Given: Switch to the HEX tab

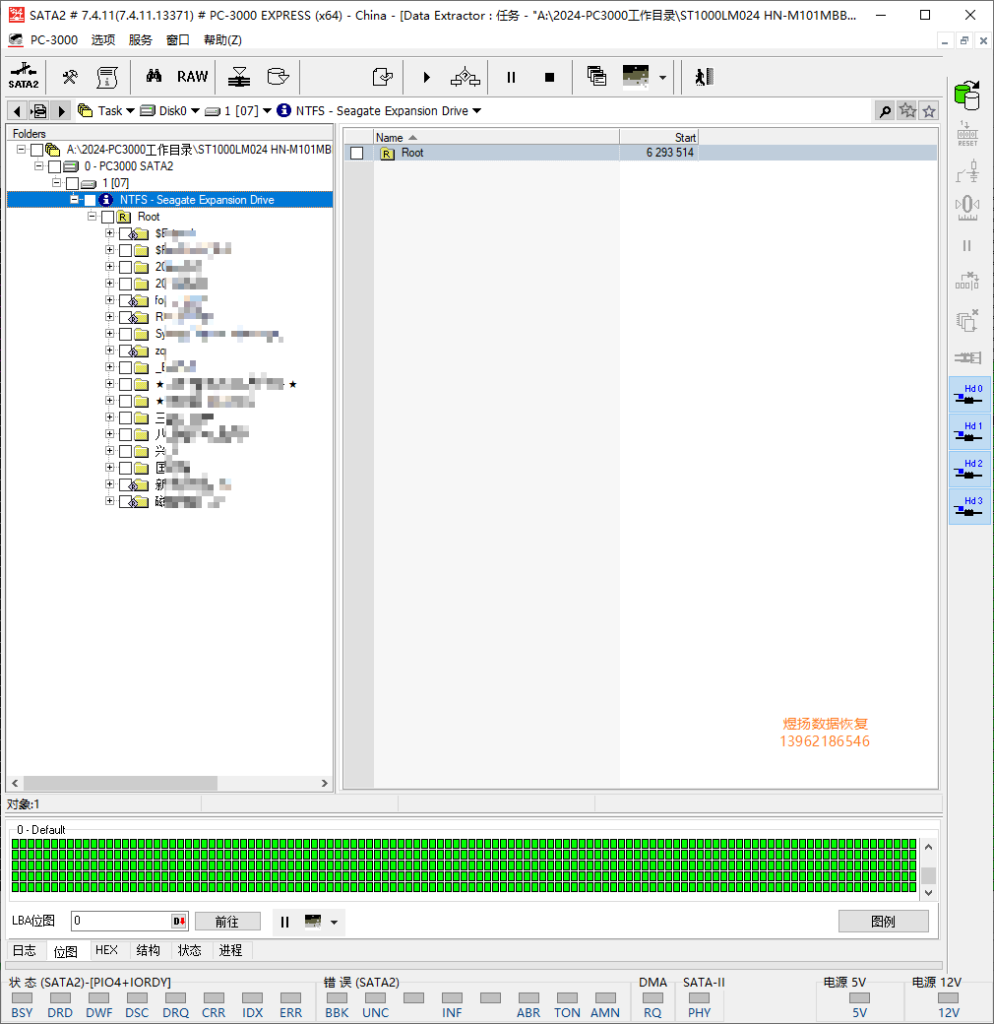Looking at the screenshot, I should [106, 950].
